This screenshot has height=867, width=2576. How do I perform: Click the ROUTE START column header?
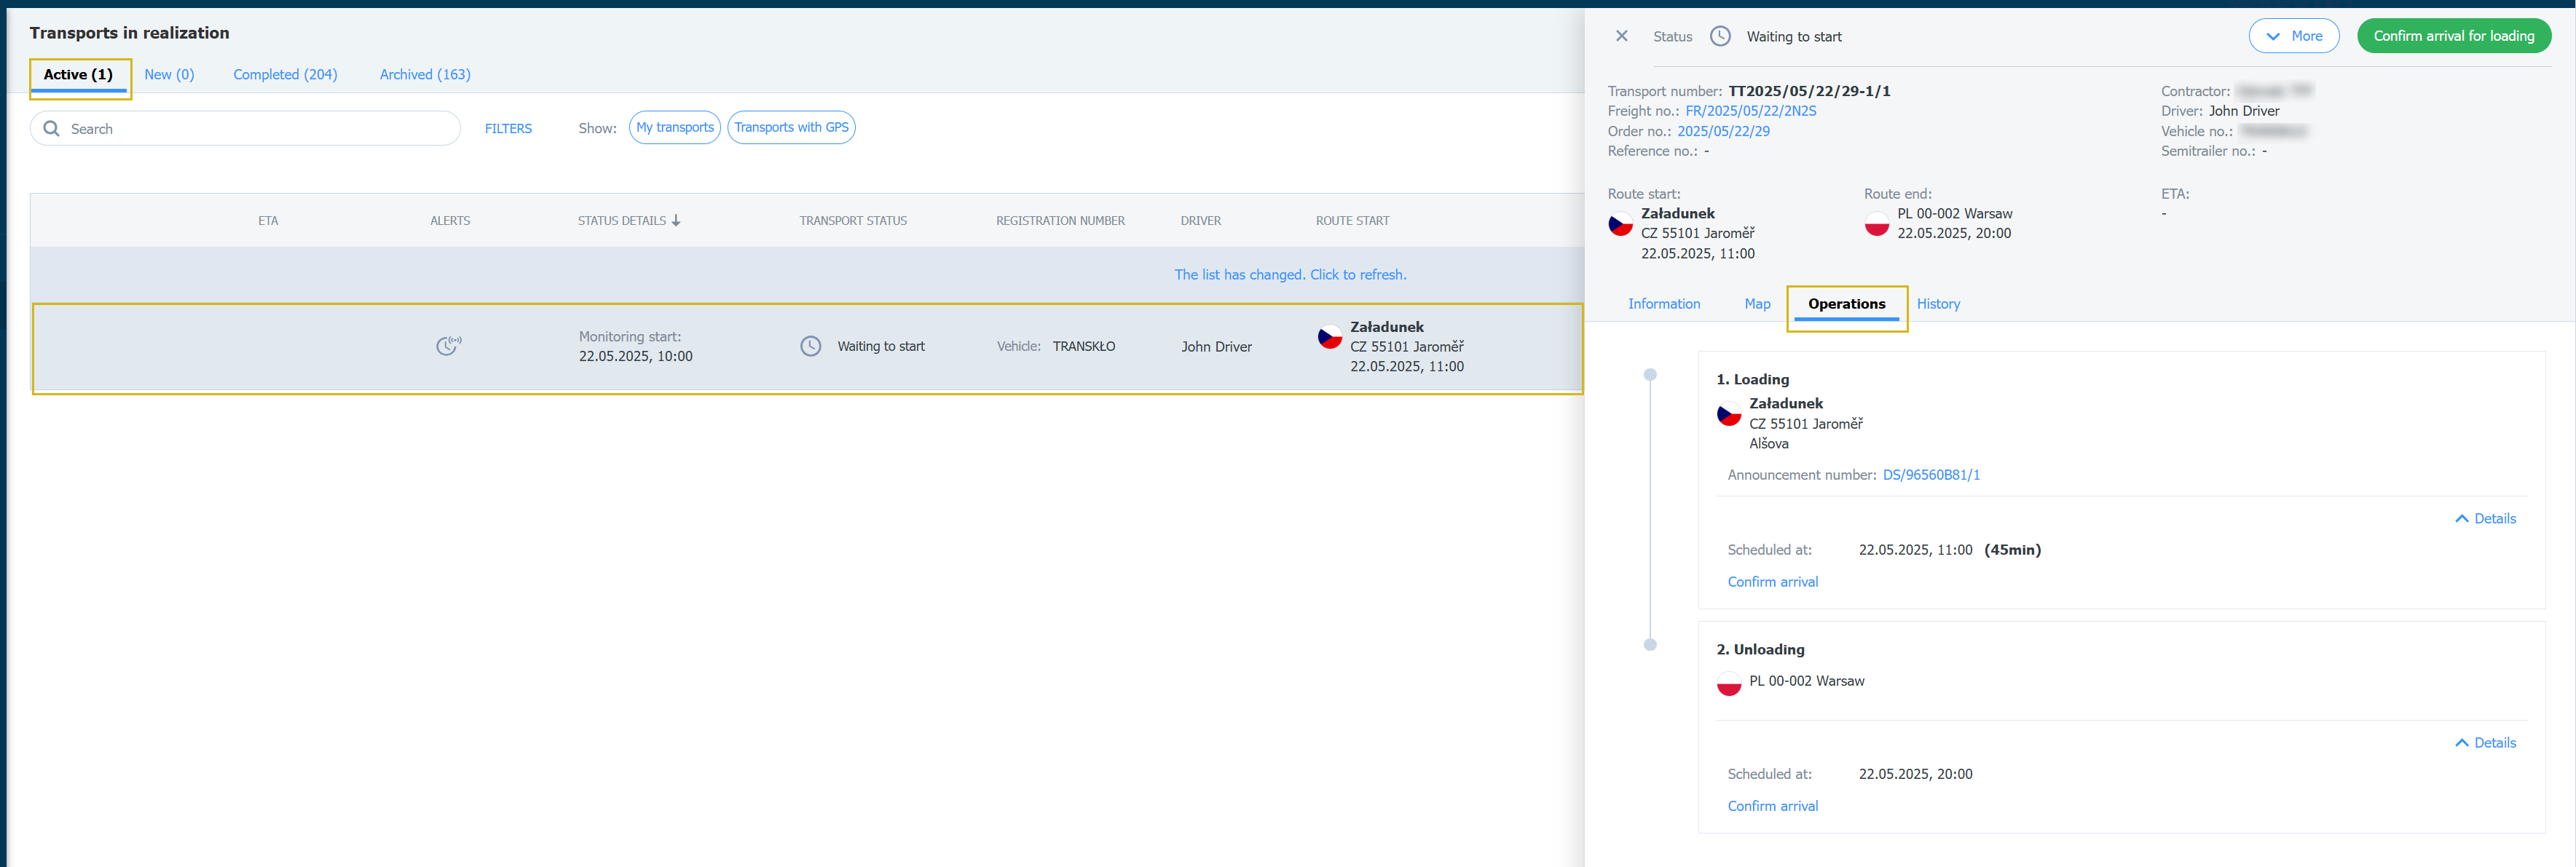click(1352, 221)
